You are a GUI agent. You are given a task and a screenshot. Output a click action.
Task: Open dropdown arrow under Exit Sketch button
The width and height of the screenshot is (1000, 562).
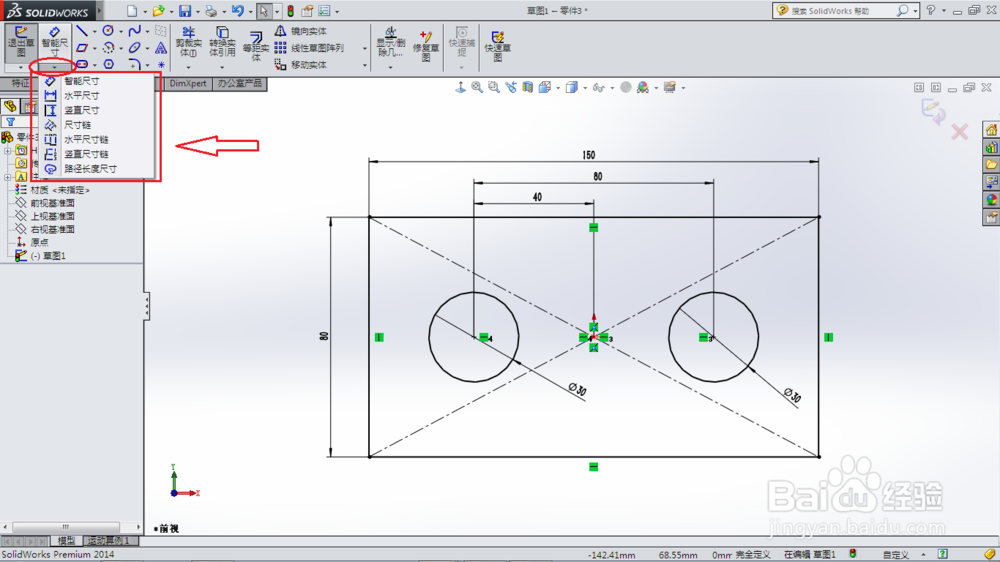[21, 67]
